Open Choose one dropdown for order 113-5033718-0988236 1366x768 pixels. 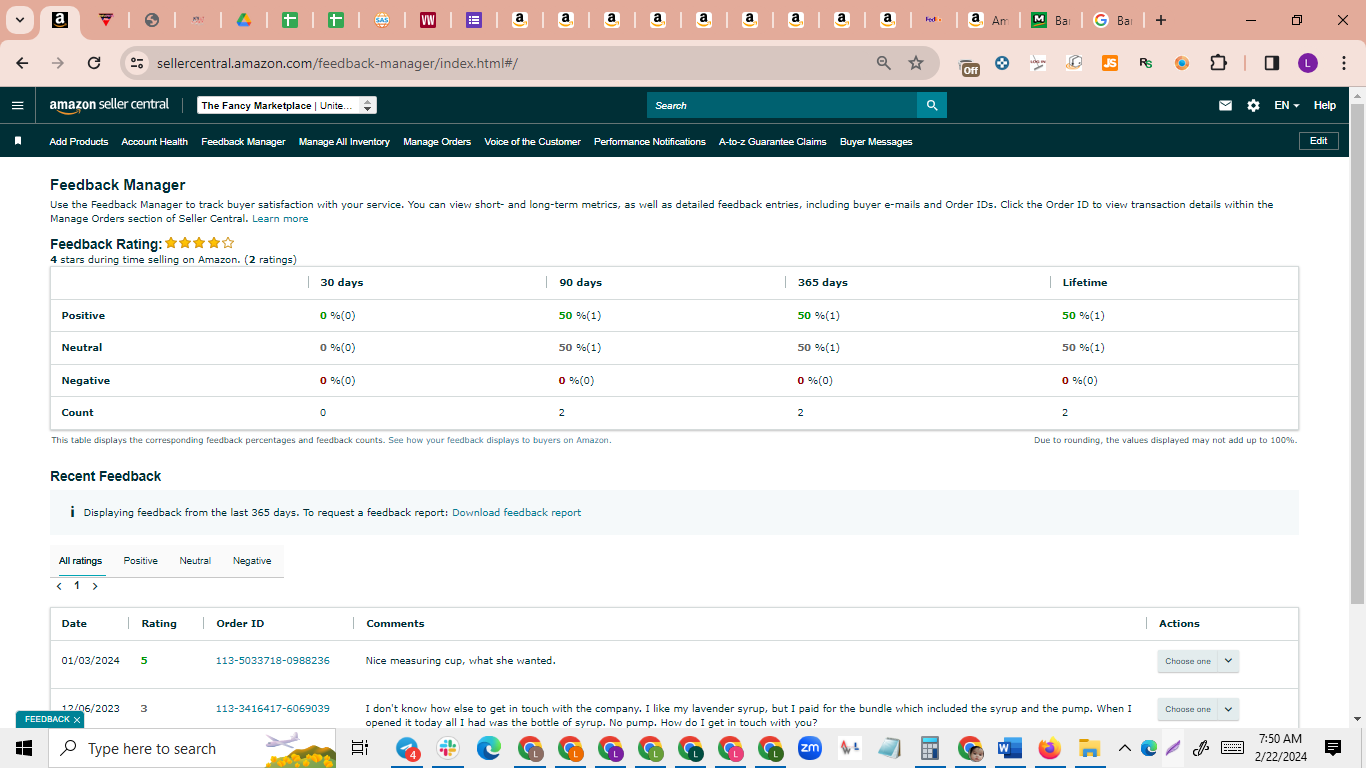click(x=1198, y=661)
